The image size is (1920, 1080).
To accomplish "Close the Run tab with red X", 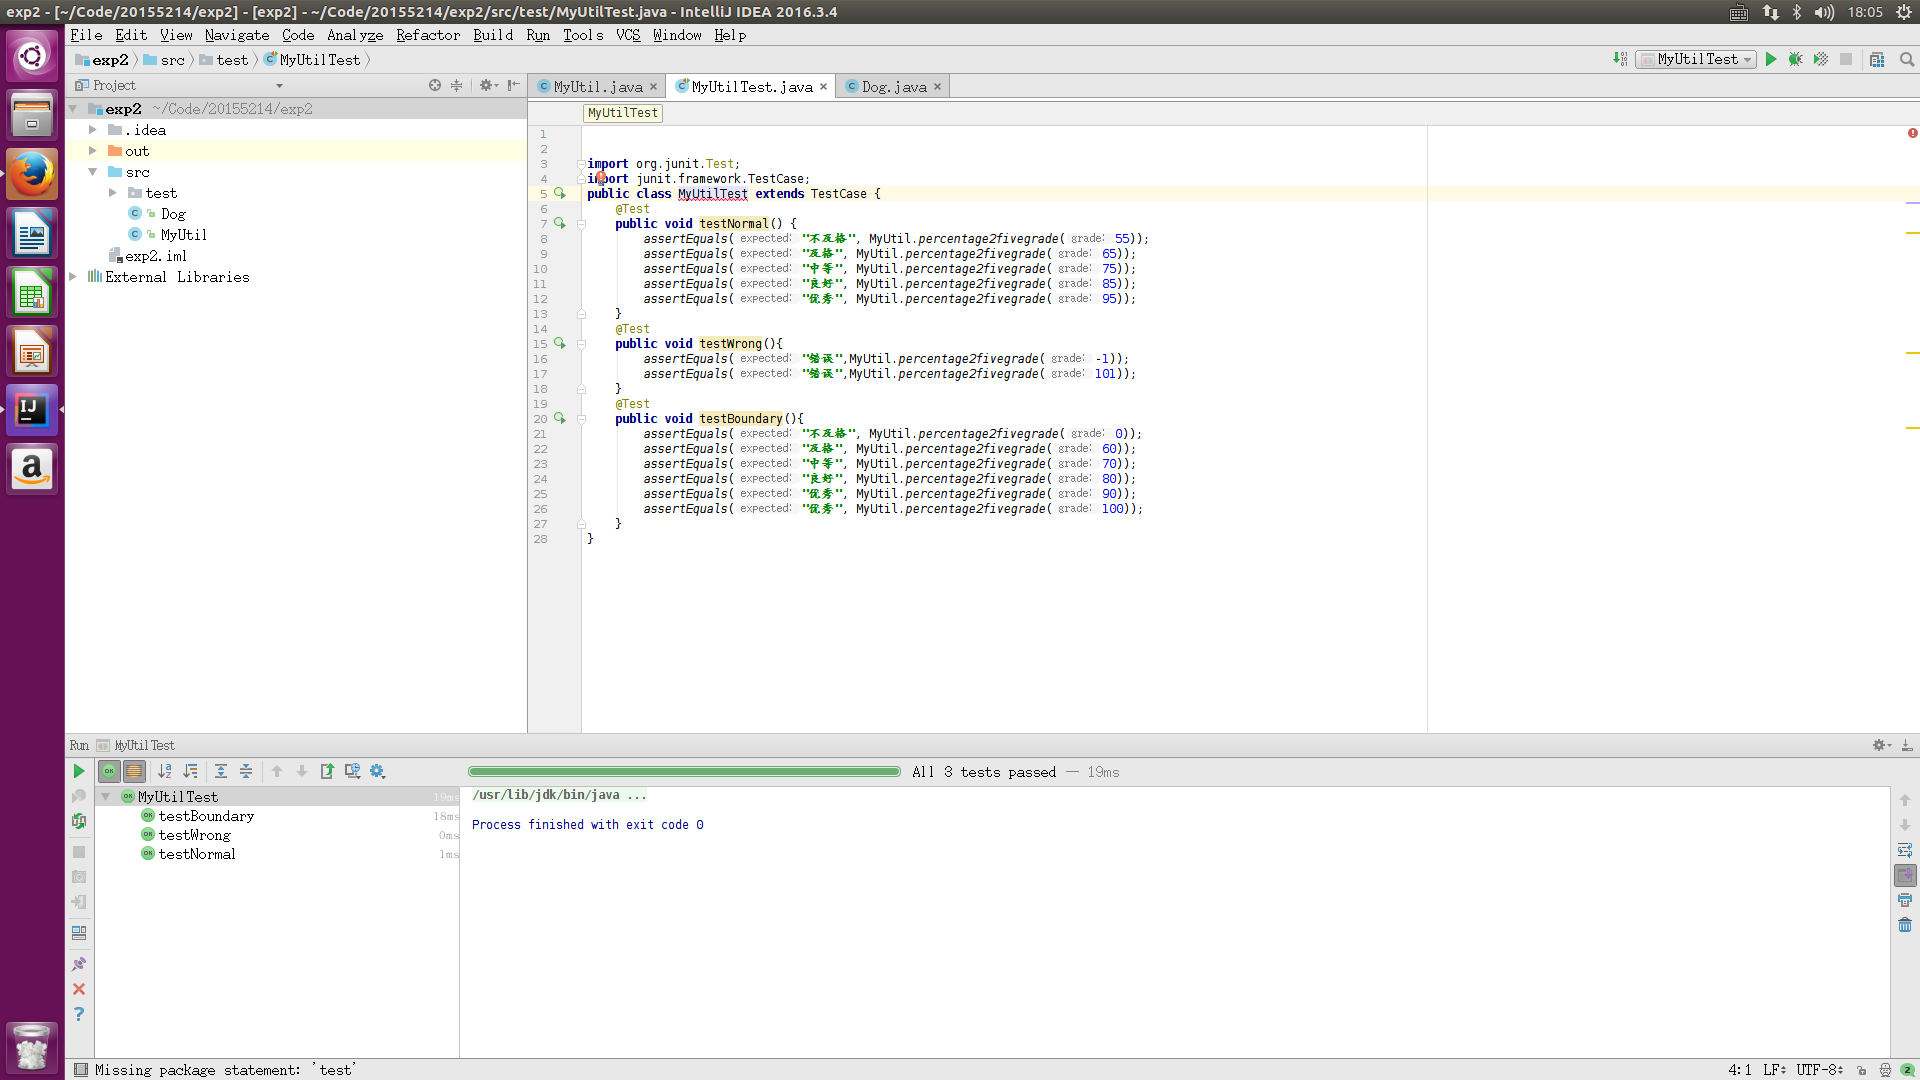I will point(79,989).
